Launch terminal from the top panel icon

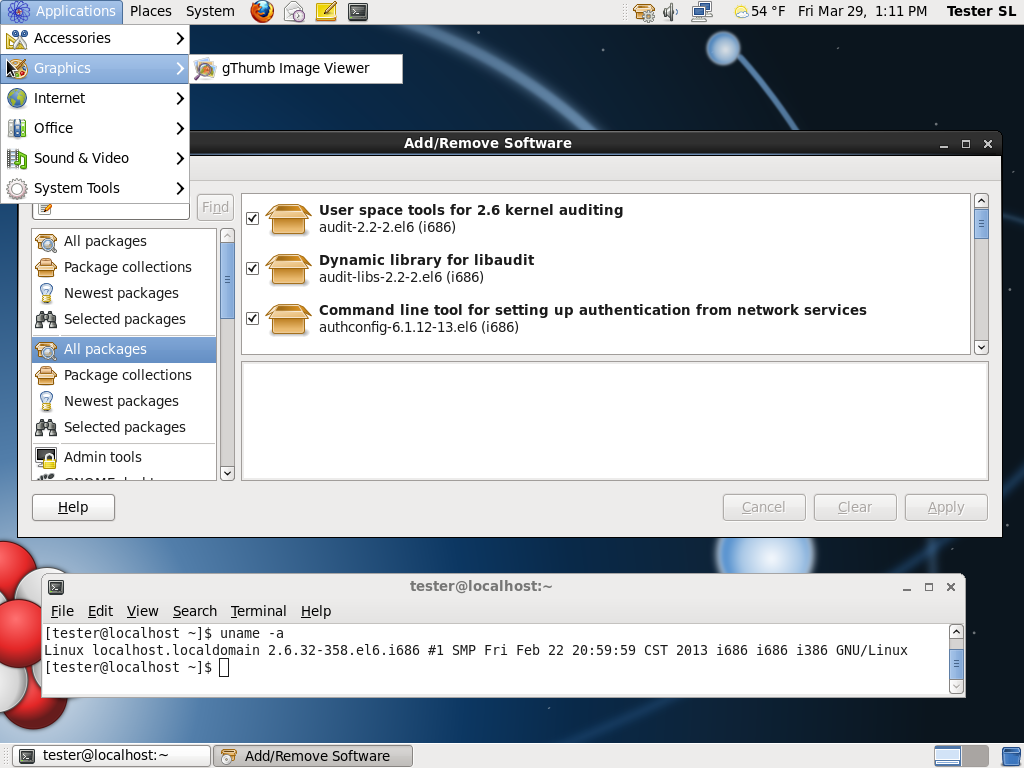click(x=358, y=11)
